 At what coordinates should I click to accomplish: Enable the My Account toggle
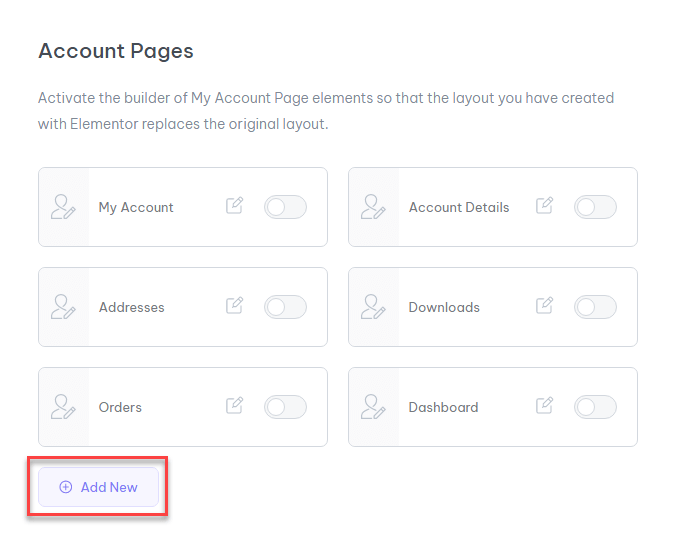coord(285,207)
